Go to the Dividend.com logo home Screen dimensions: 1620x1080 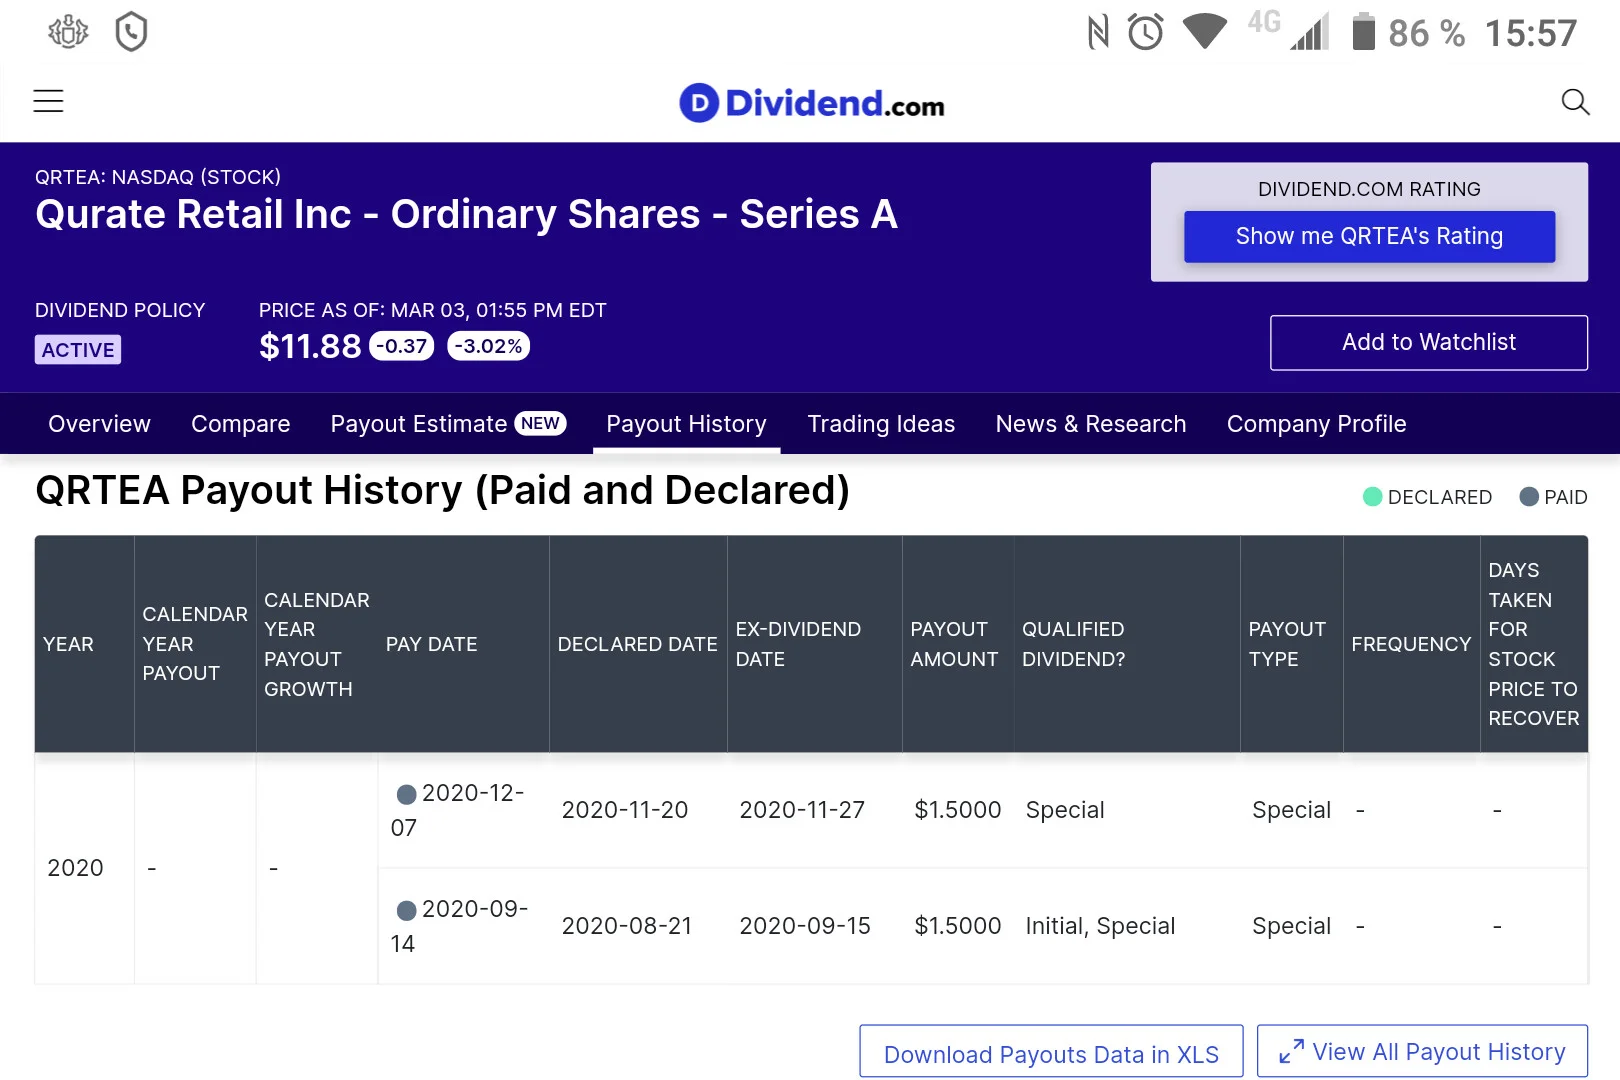pos(811,103)
